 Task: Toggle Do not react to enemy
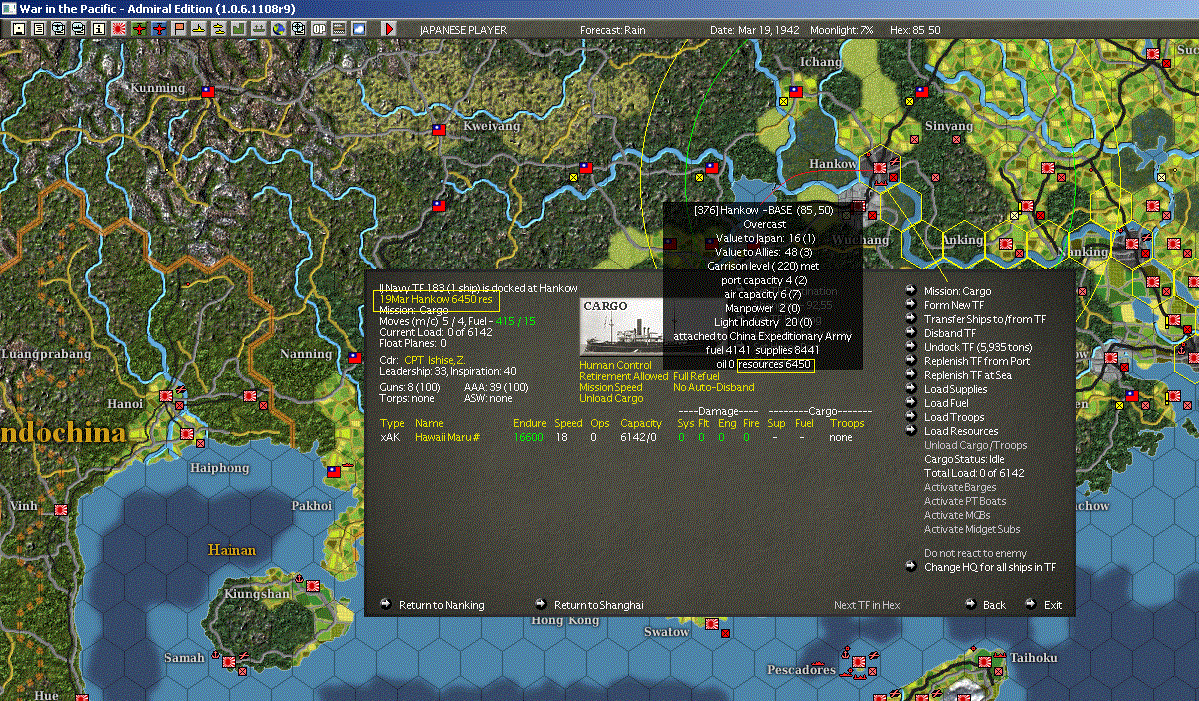coord(975,553)
